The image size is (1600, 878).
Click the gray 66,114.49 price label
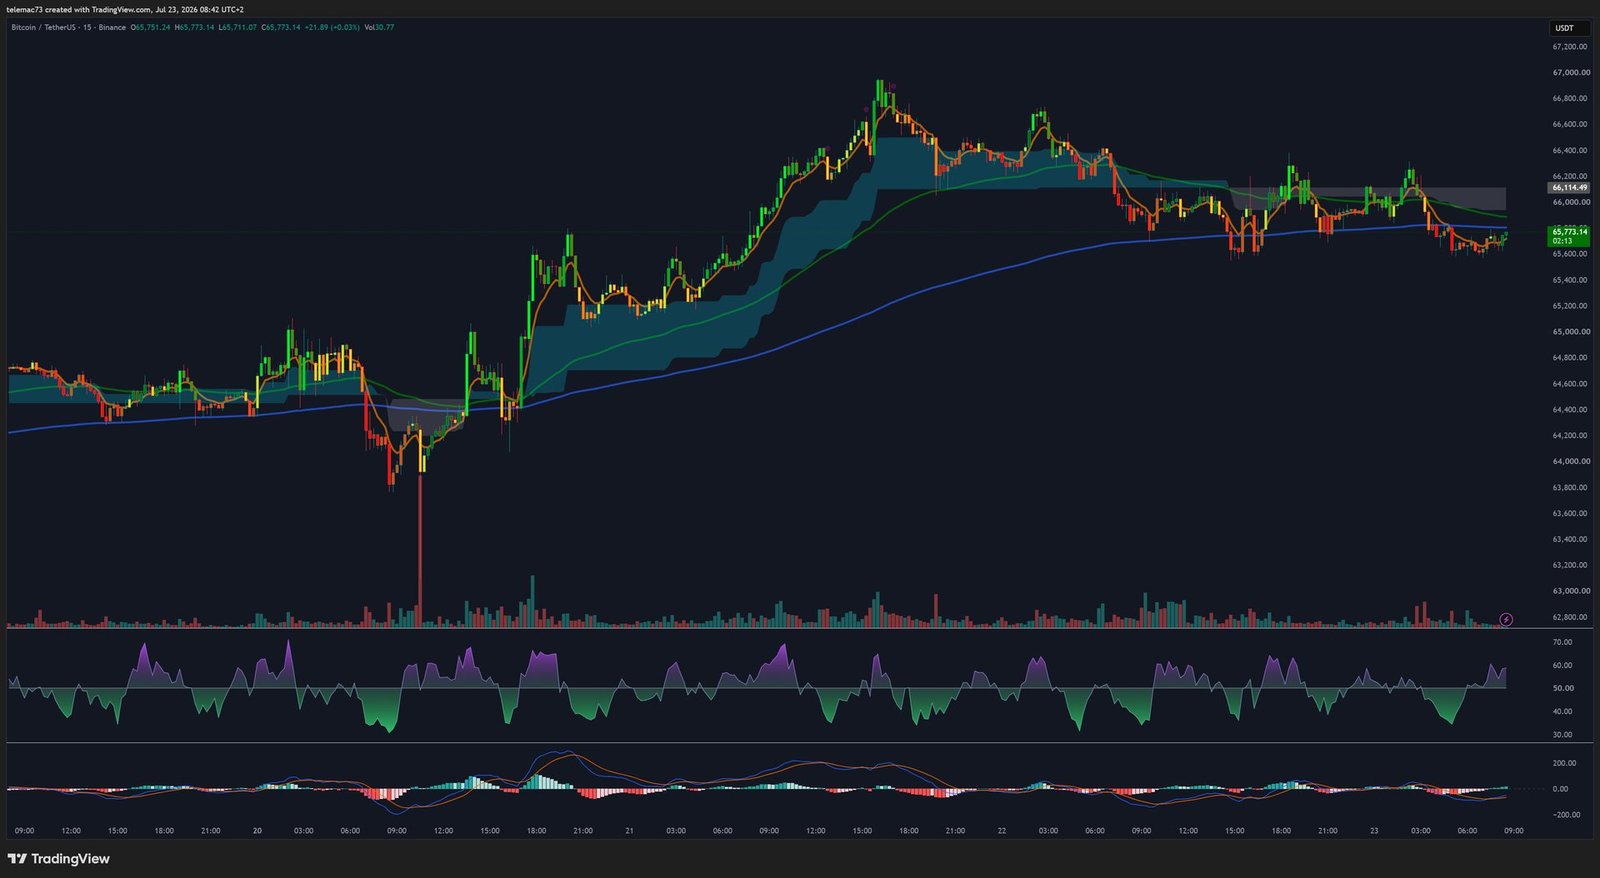coord(1569,188)
